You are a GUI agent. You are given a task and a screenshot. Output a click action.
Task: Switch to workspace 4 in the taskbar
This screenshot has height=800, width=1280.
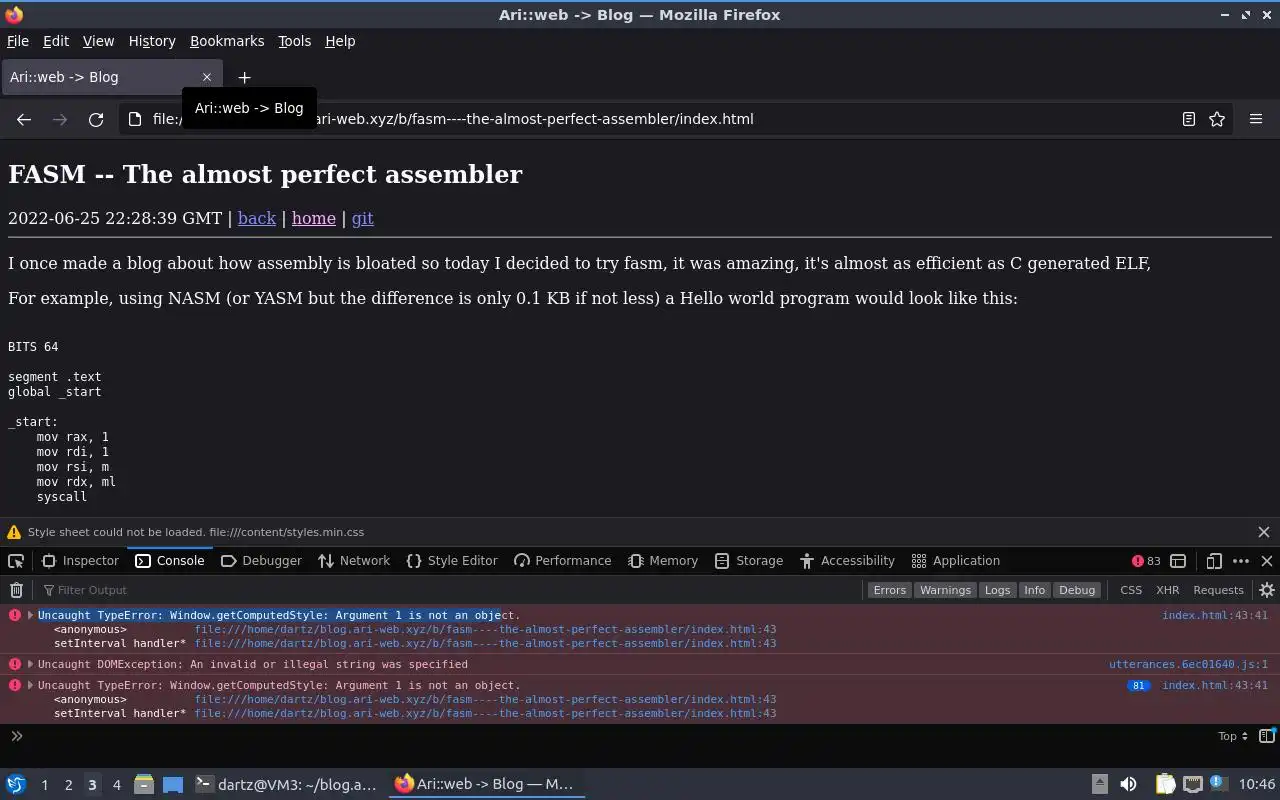116,785
